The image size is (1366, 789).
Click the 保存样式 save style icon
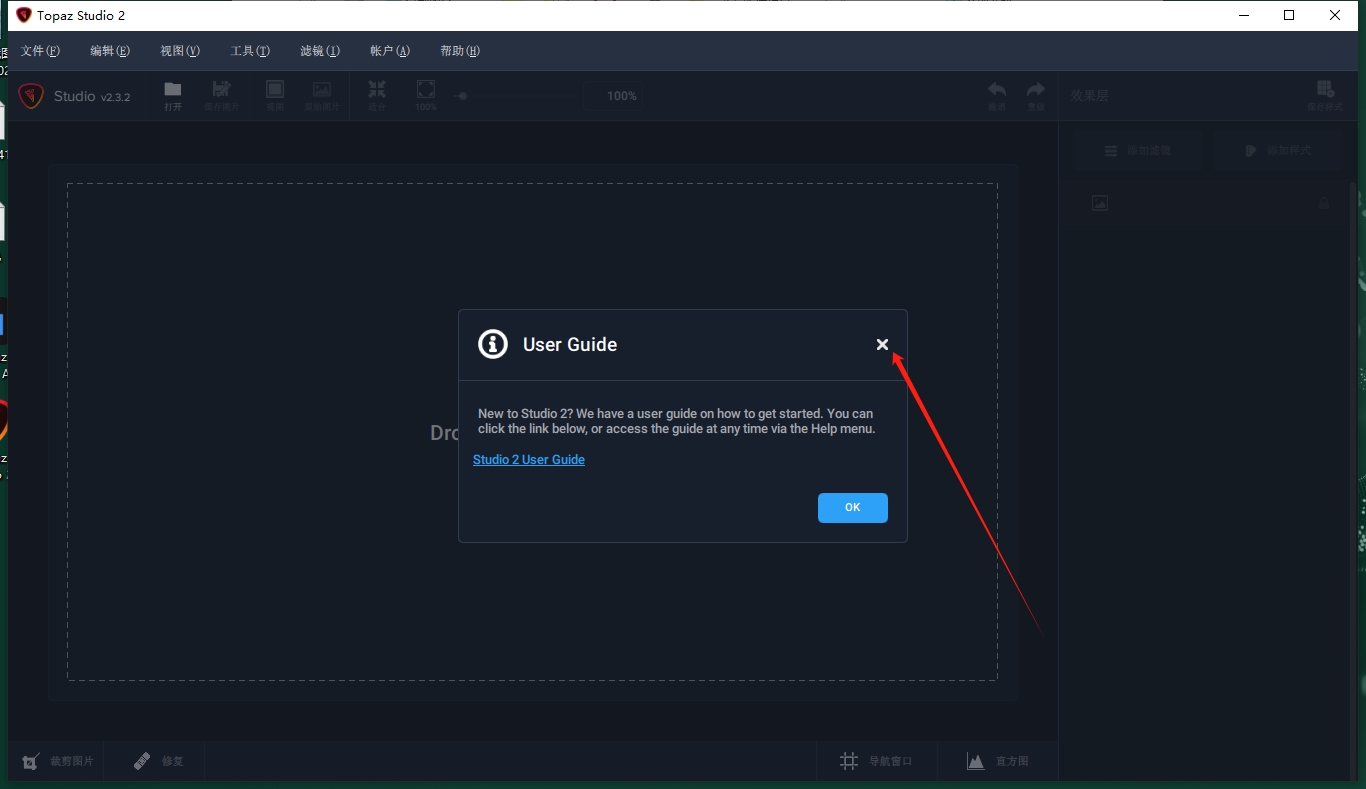pos(1325,89)
